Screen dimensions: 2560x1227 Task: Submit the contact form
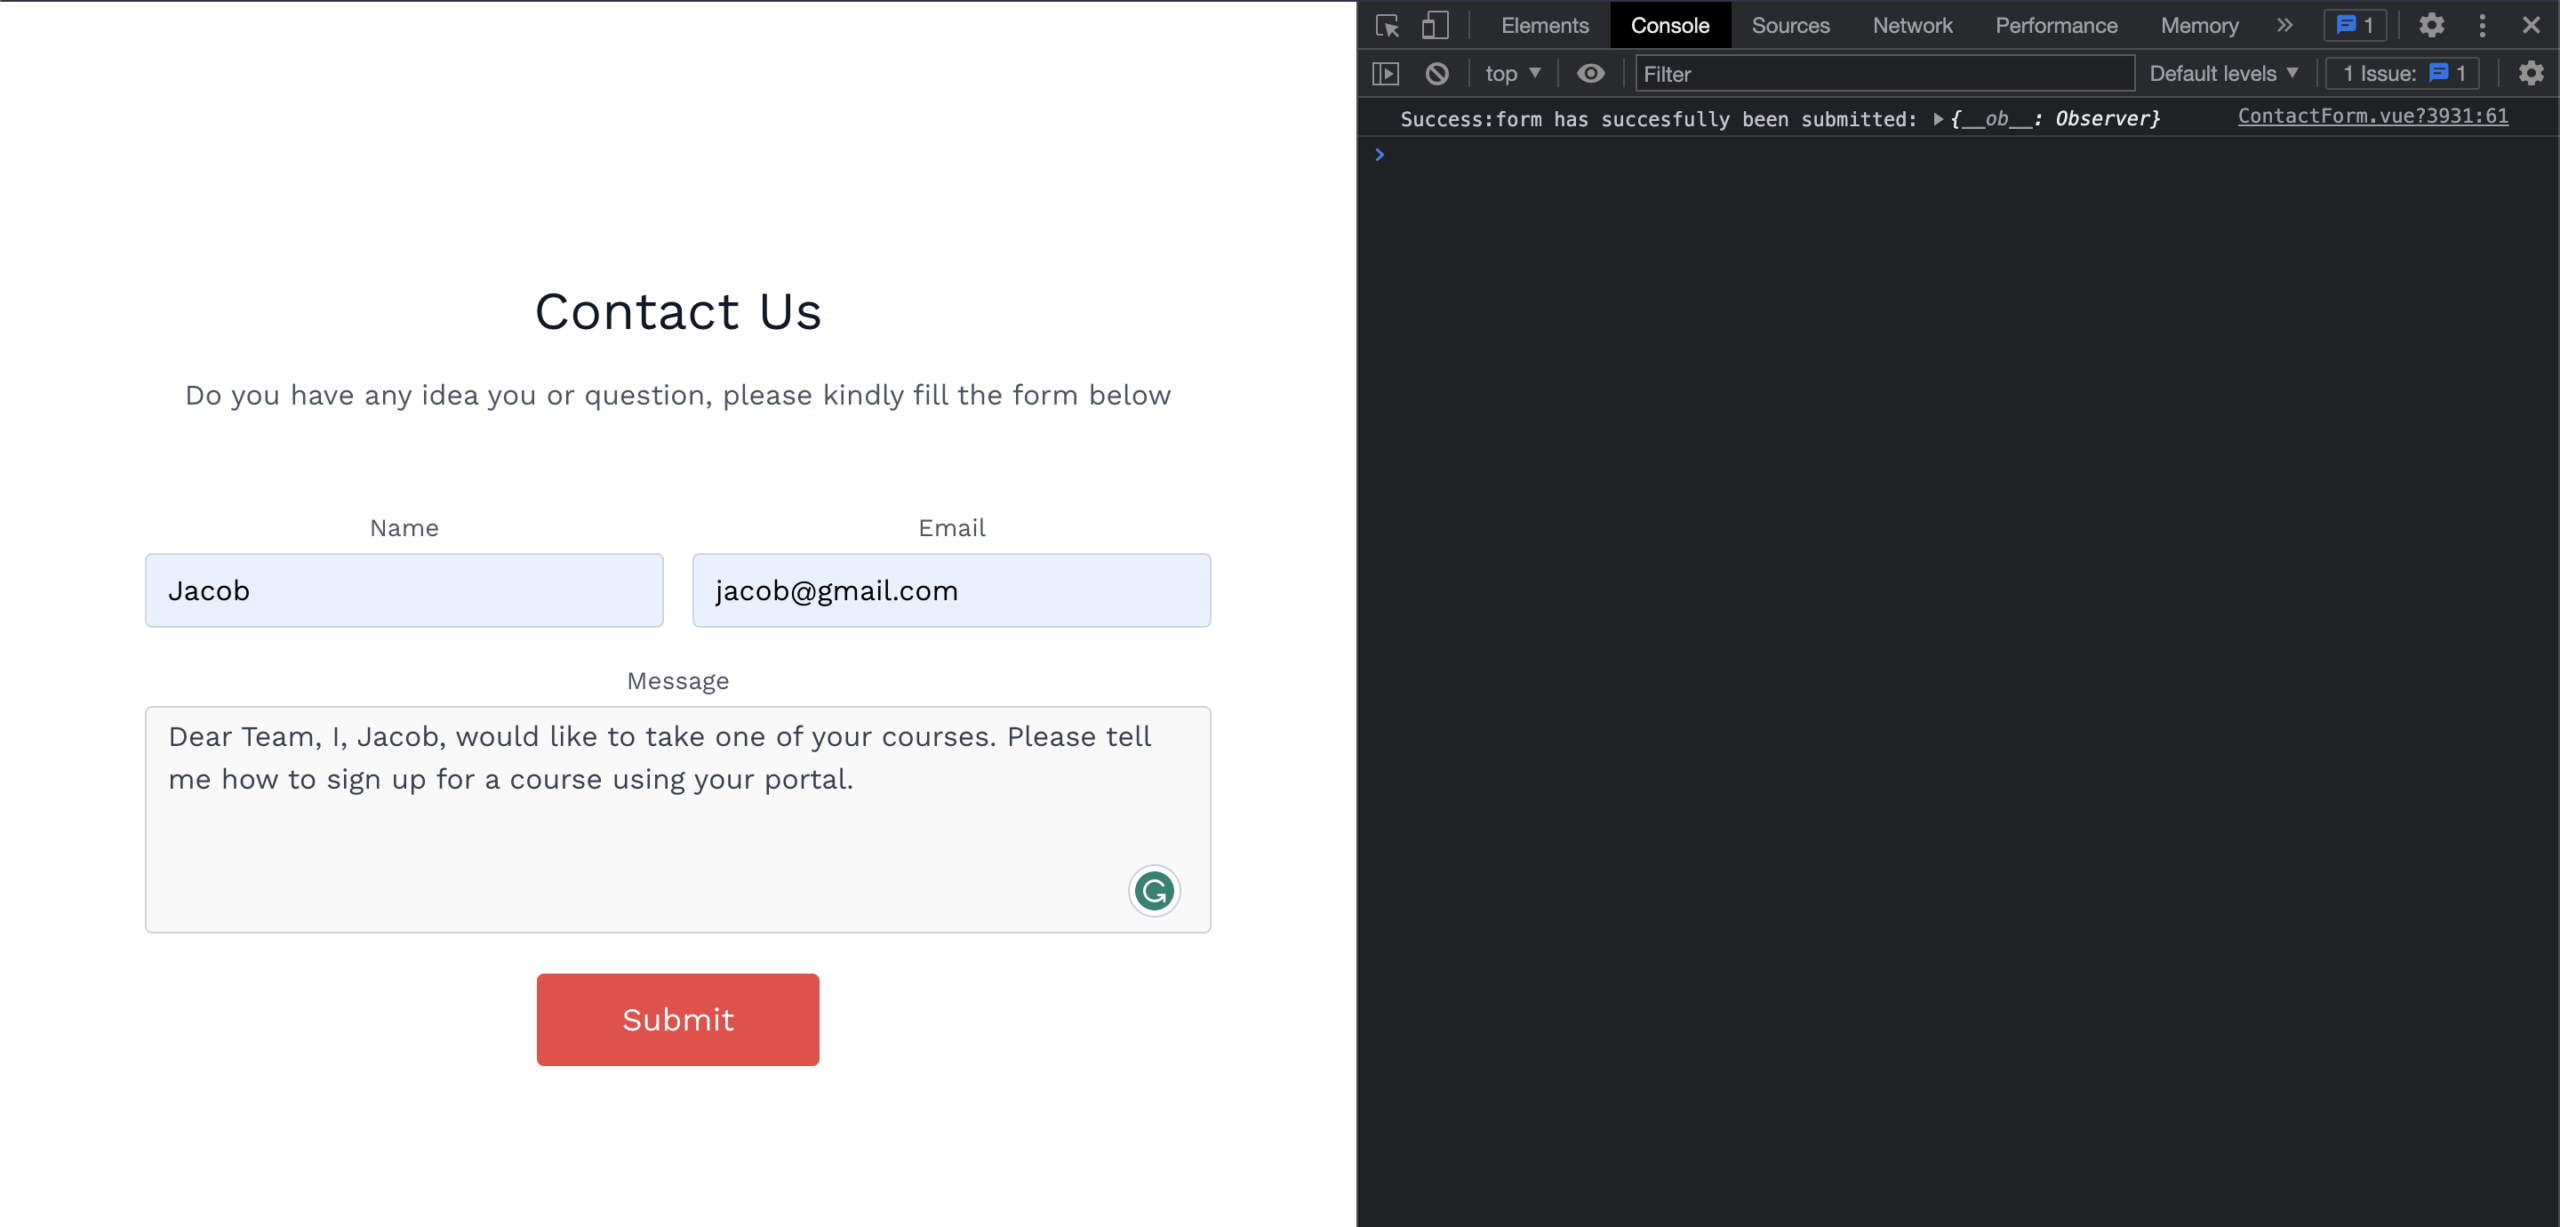(678, 1019)
